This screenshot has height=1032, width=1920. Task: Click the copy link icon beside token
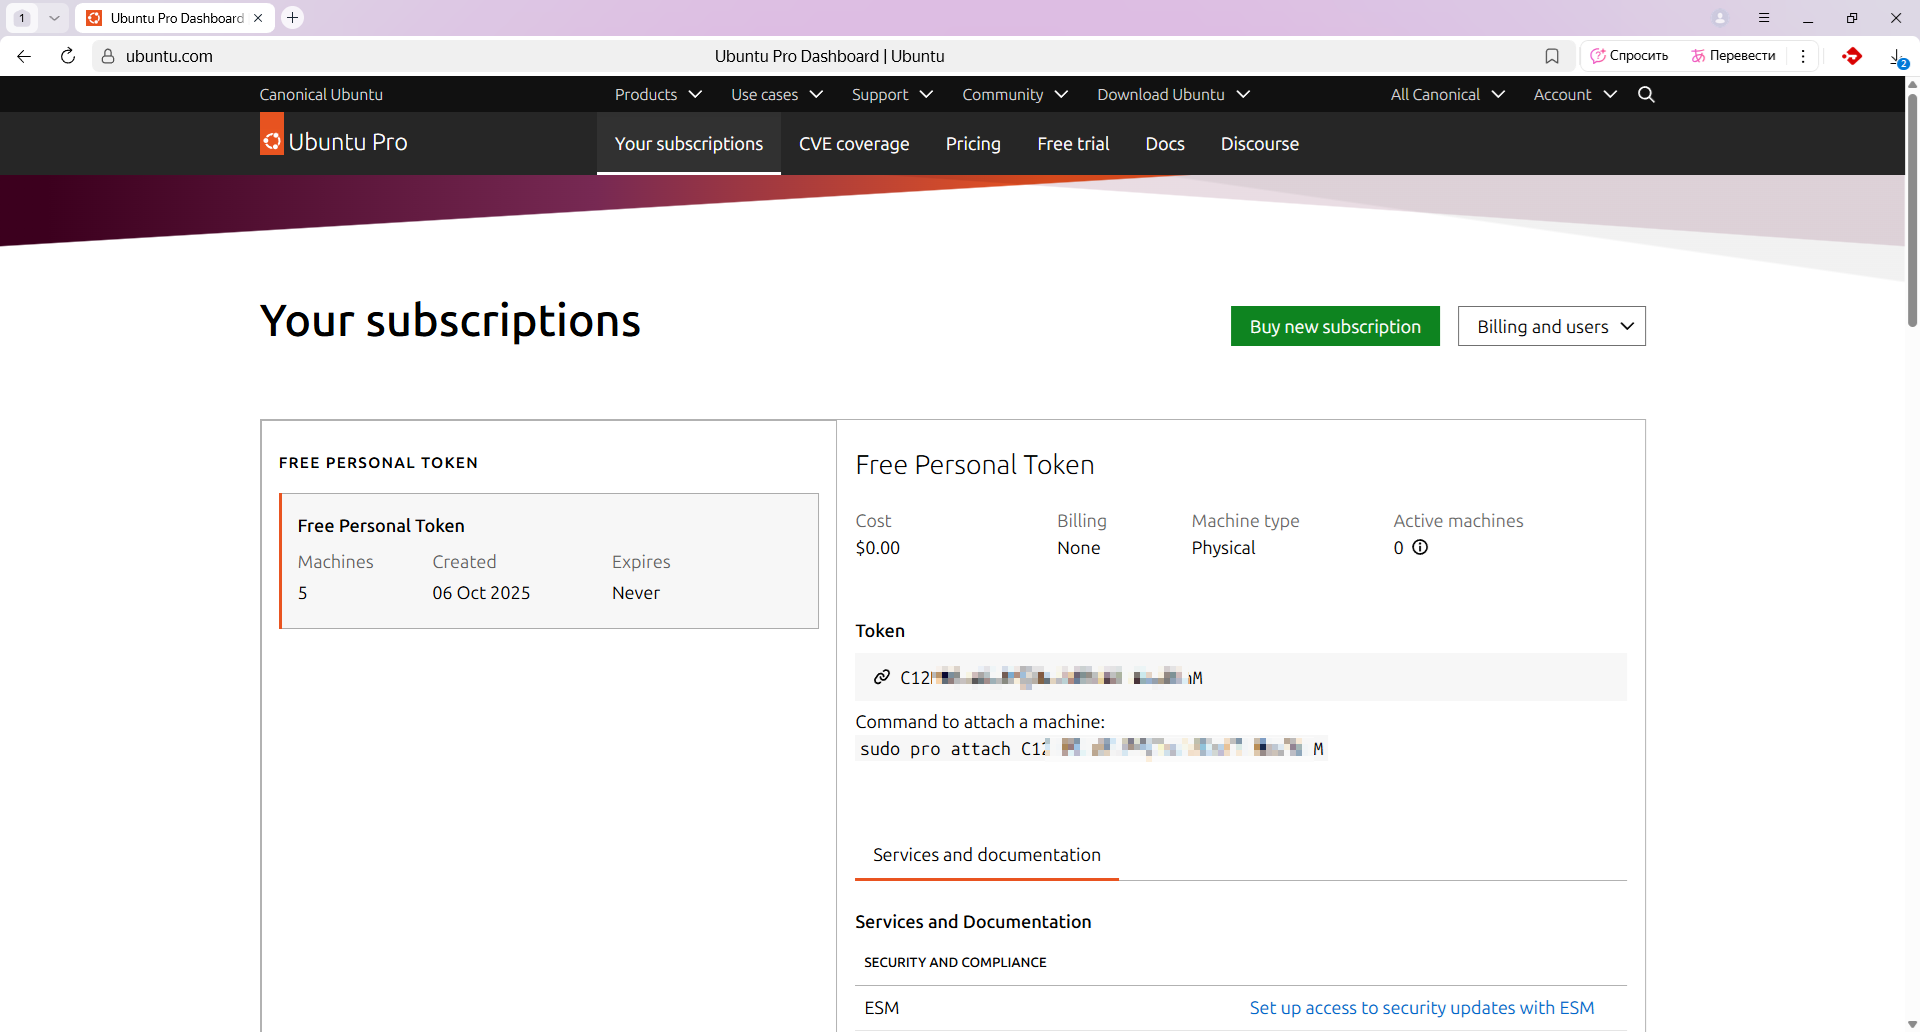(881, 677)
